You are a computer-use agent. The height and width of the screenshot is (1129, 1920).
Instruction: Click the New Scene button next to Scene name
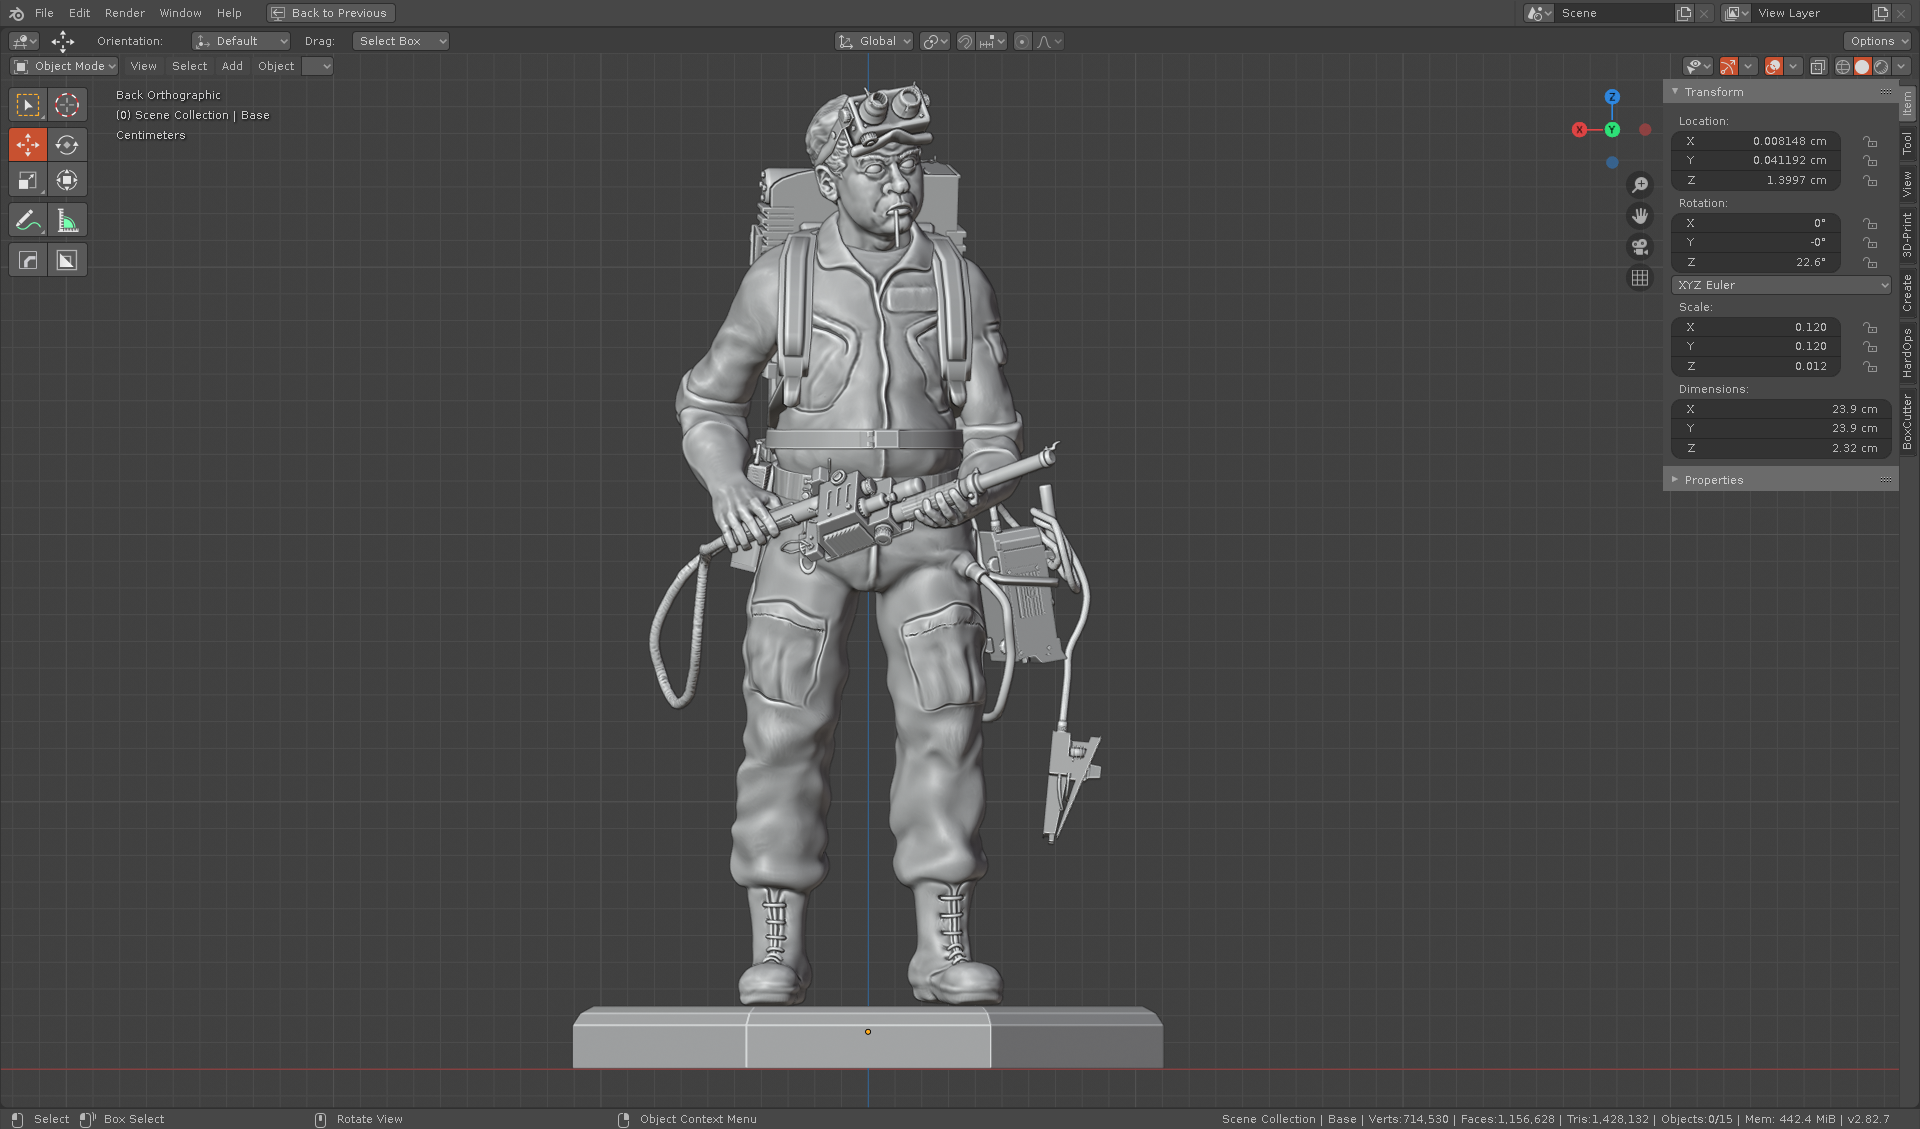tap(1684, 13)
